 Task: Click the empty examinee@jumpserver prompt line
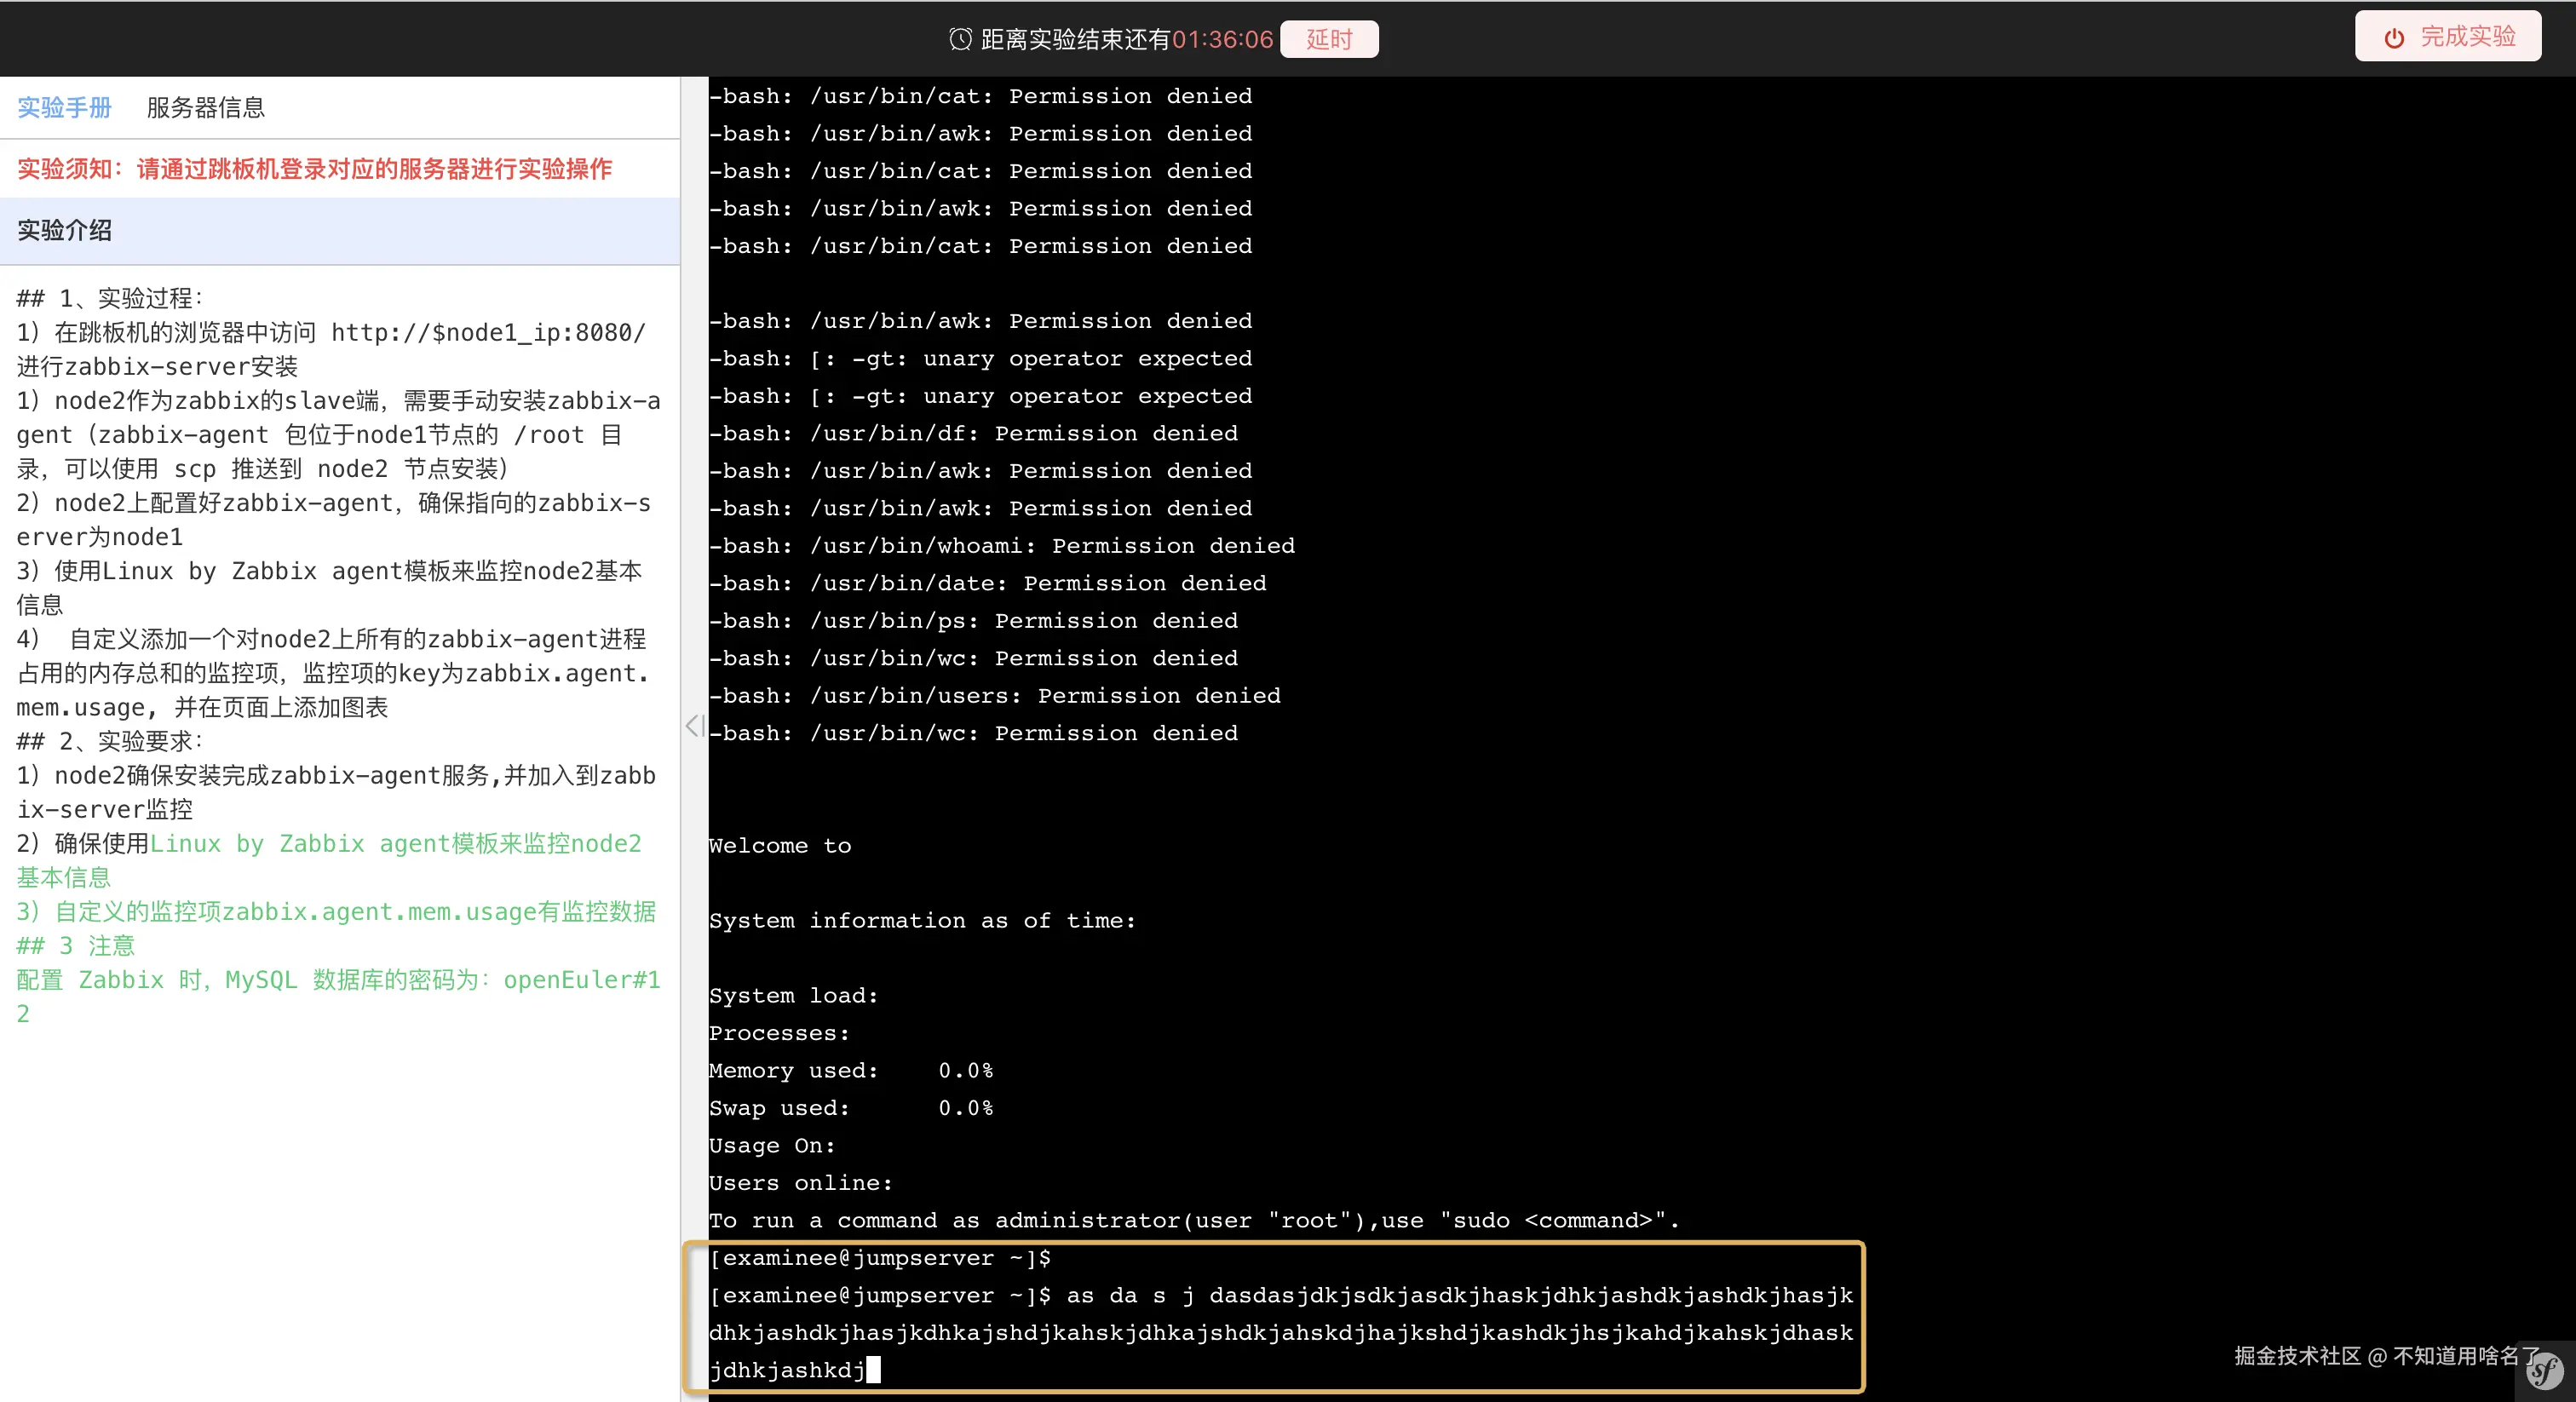(x=879, y=1258)
